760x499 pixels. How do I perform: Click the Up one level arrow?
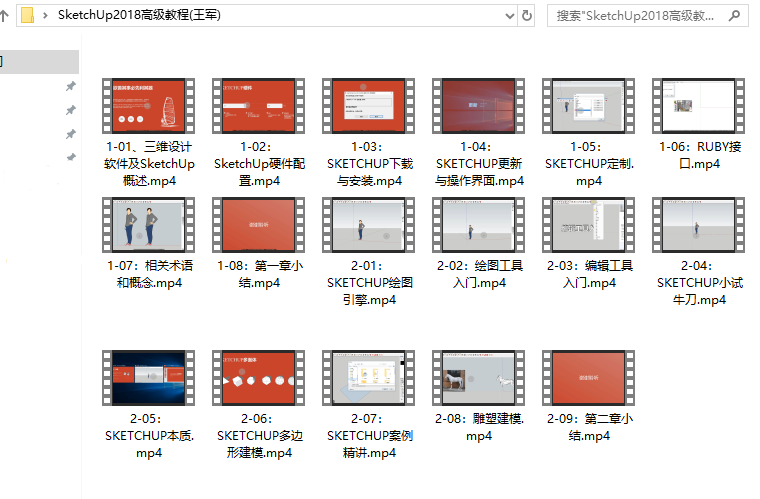pos(4,16)
